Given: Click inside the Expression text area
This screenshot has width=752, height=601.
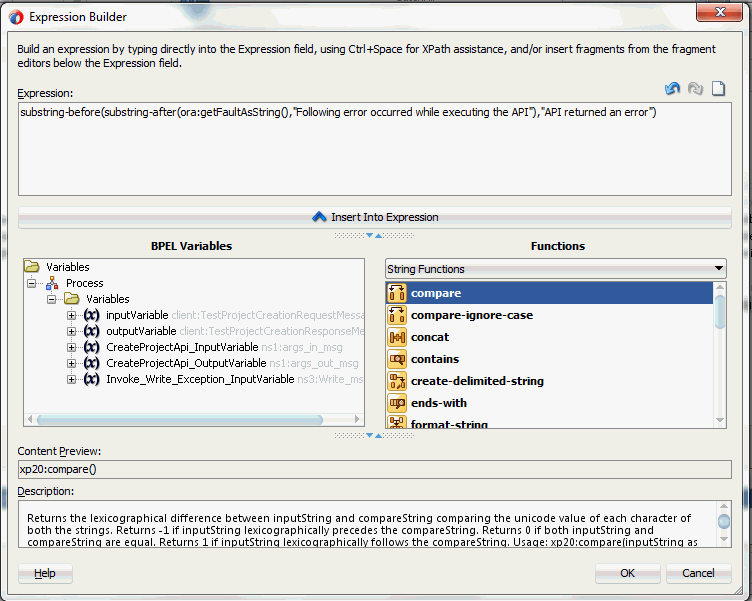Looking at the screenshot, I should [x=375, y=149].
